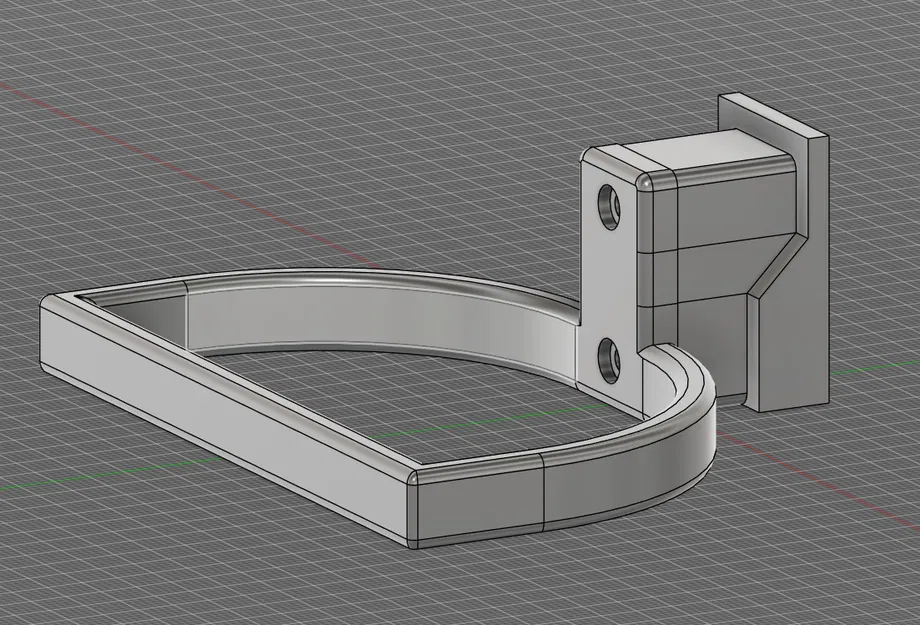The height and width of the screenshot is (625, 920).
Task: Select the curved inner wall of the ring
Action: point(381,319)
